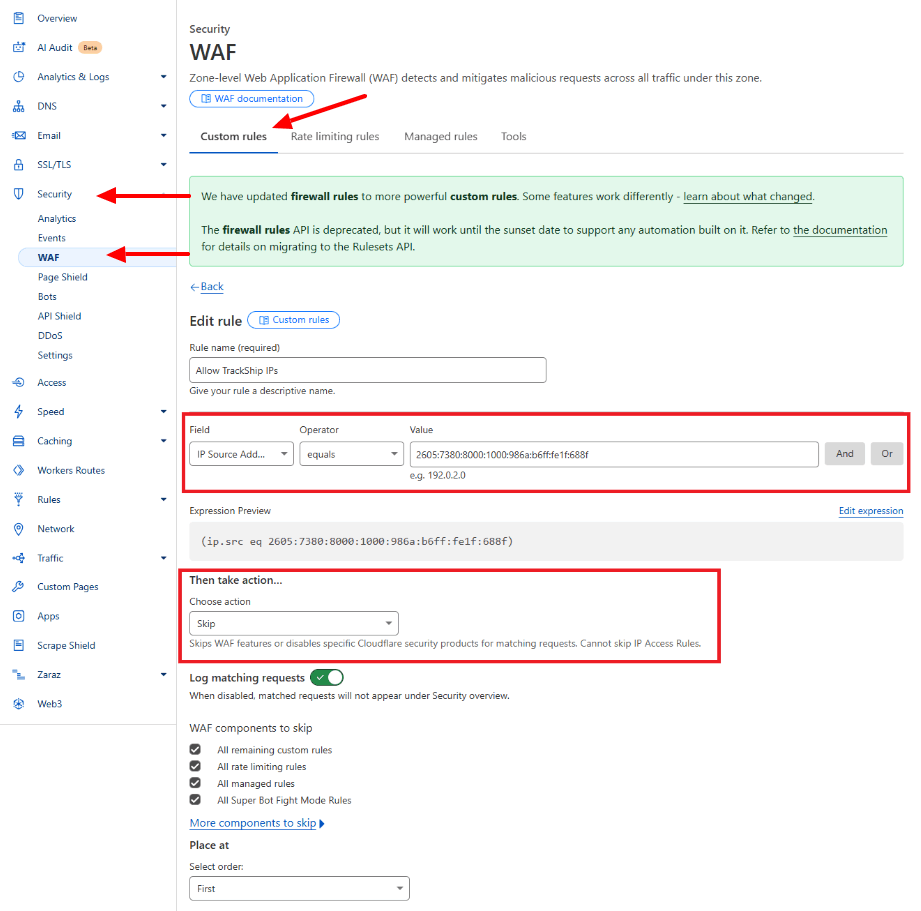The width and height of the screenshot is (921, 911).
Task: Open the Operator dropdown showing equals
Action: click(x=351, y=454)
